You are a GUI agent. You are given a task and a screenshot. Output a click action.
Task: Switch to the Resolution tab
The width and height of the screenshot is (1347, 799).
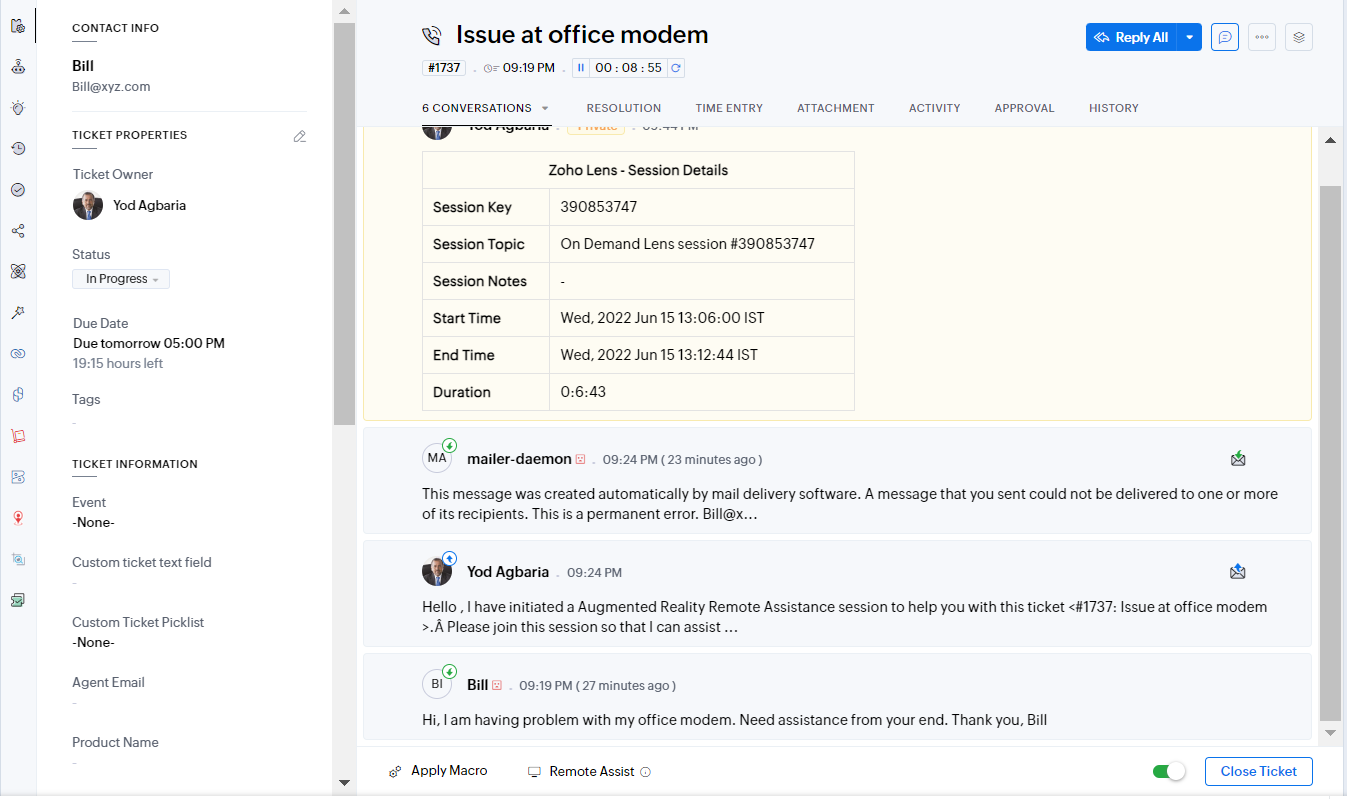pyautogui.click(x=623, y=108)
